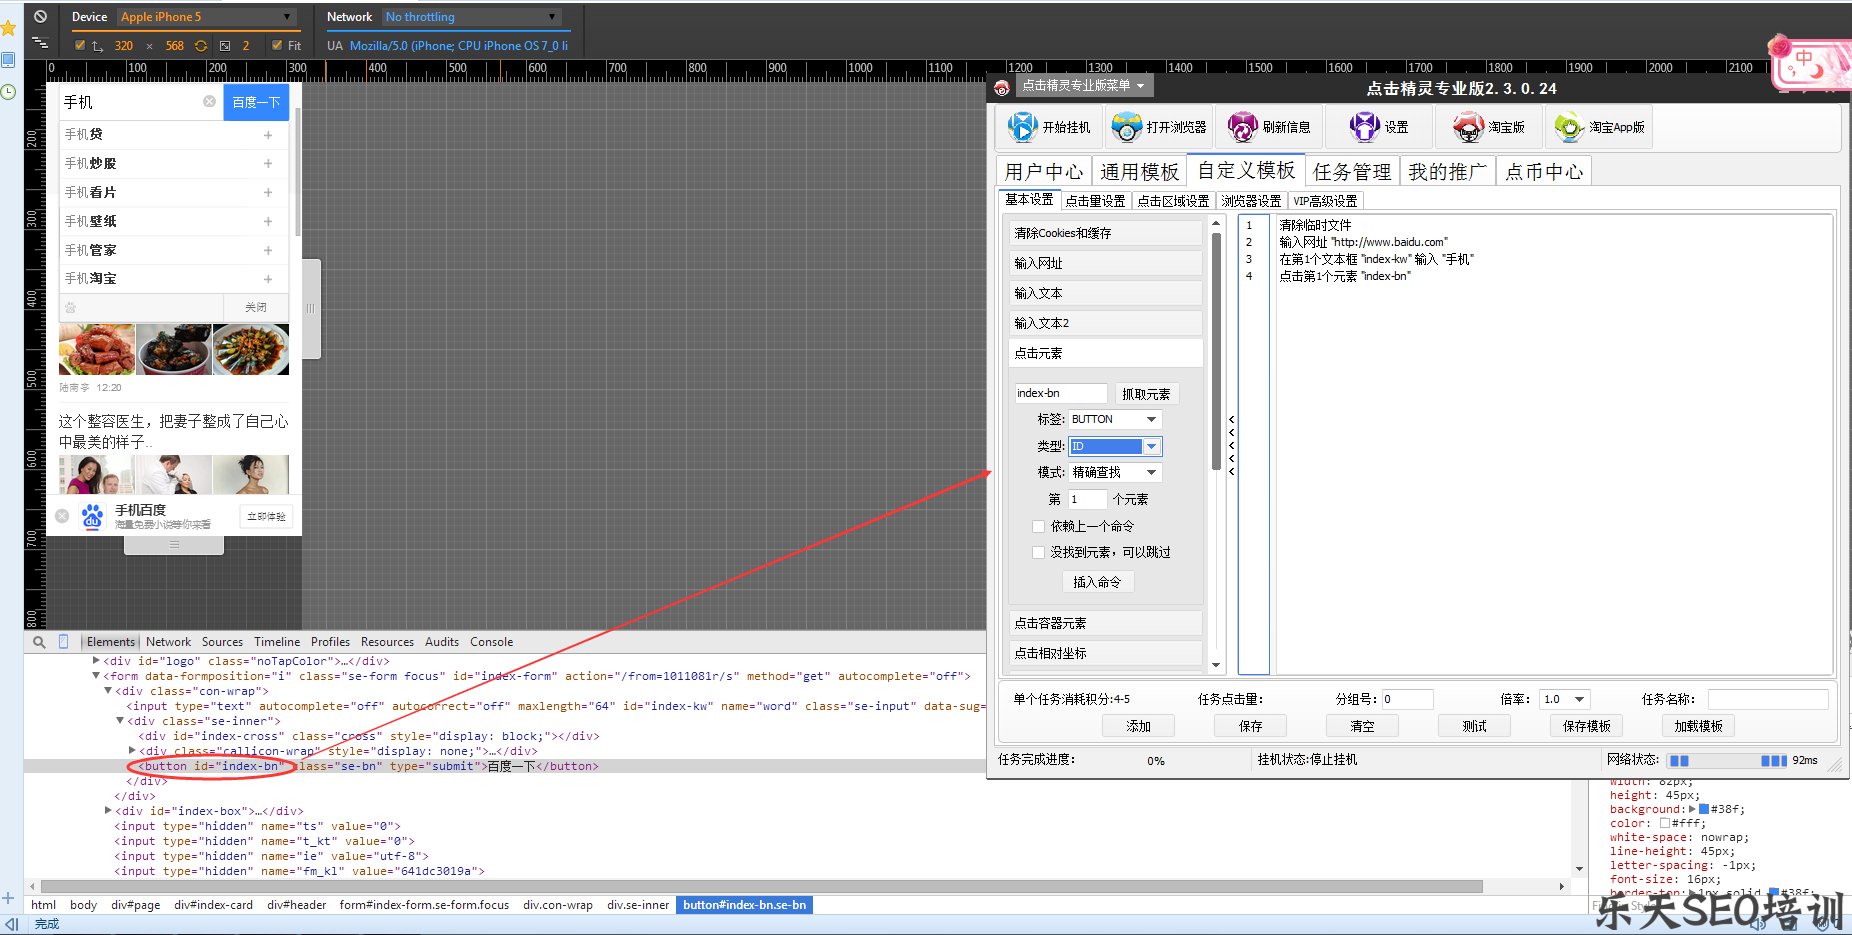Click the 抓取元素 button

pyautogui.click(x=1146, y=394)
